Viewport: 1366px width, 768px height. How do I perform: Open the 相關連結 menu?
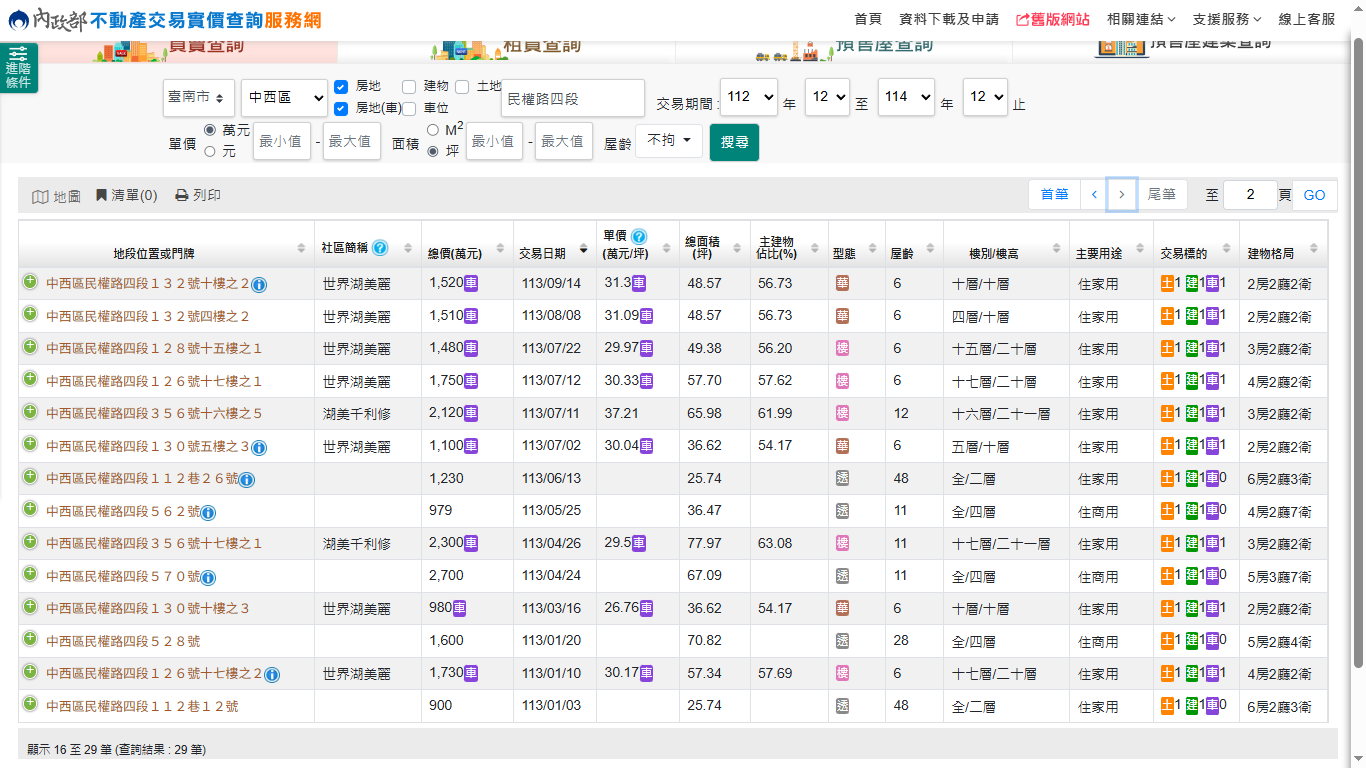pyautogui.click(x=1140, y=19)
